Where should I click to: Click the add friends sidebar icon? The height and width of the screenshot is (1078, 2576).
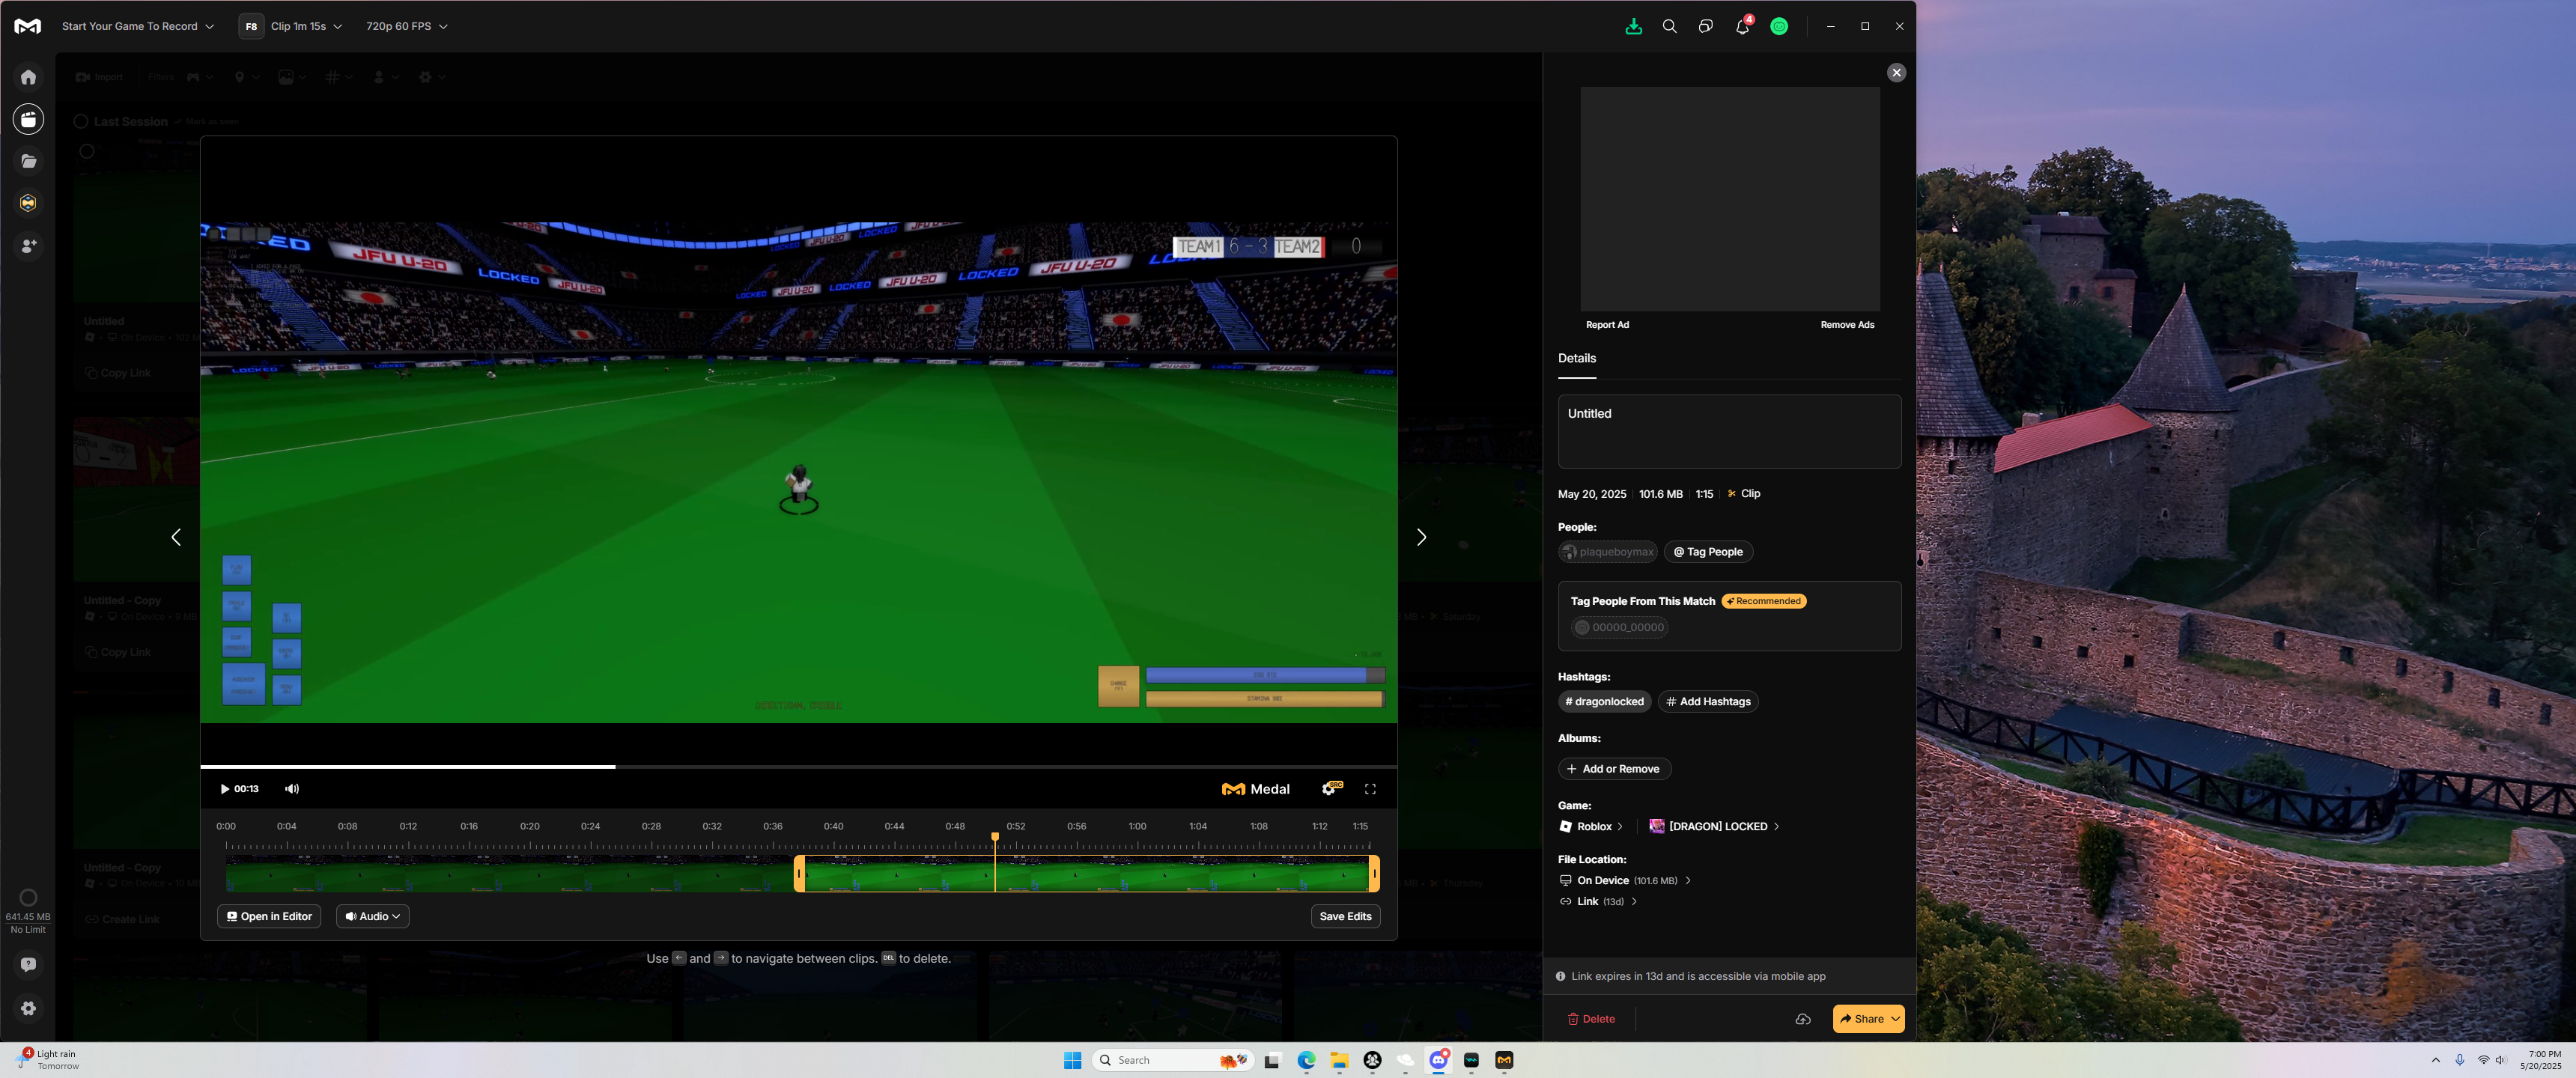click(x=28, y=245)
